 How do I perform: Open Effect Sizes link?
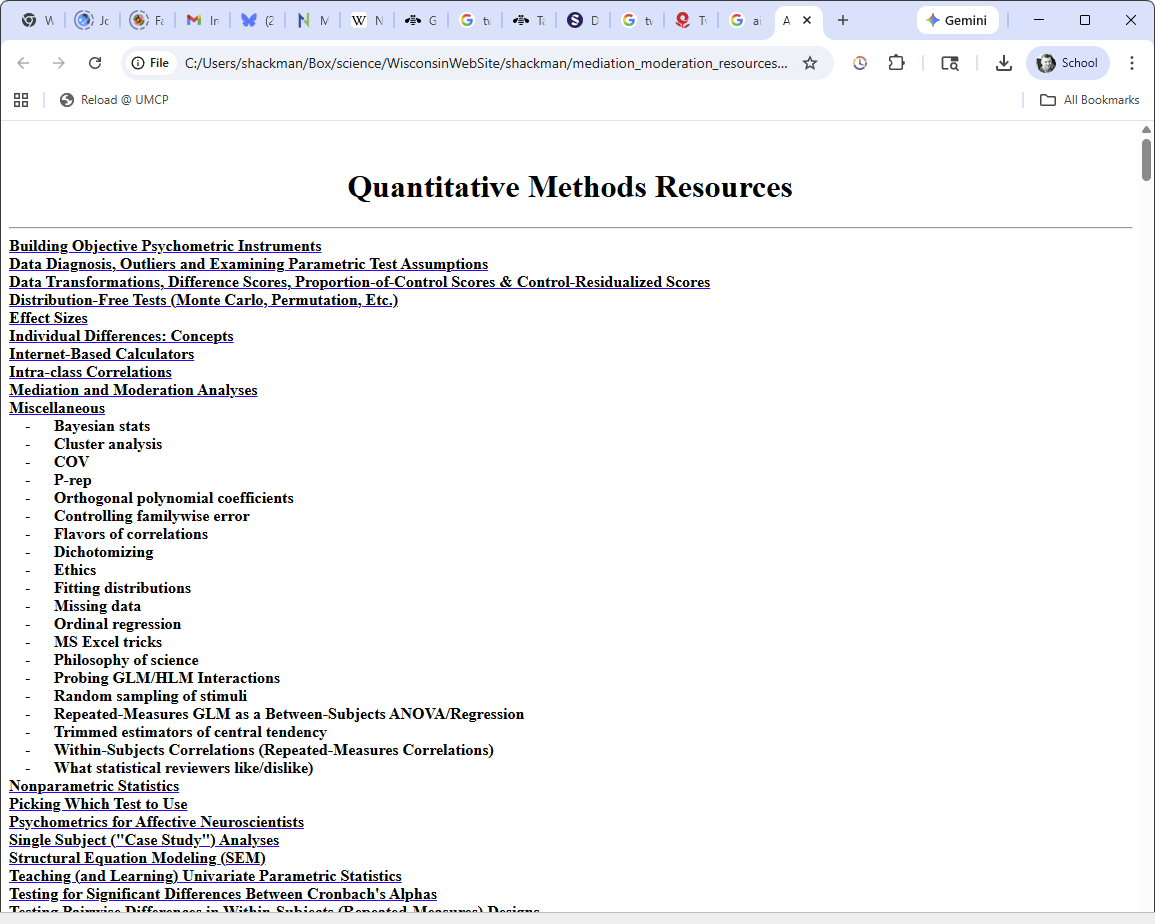tap(48, 318)
